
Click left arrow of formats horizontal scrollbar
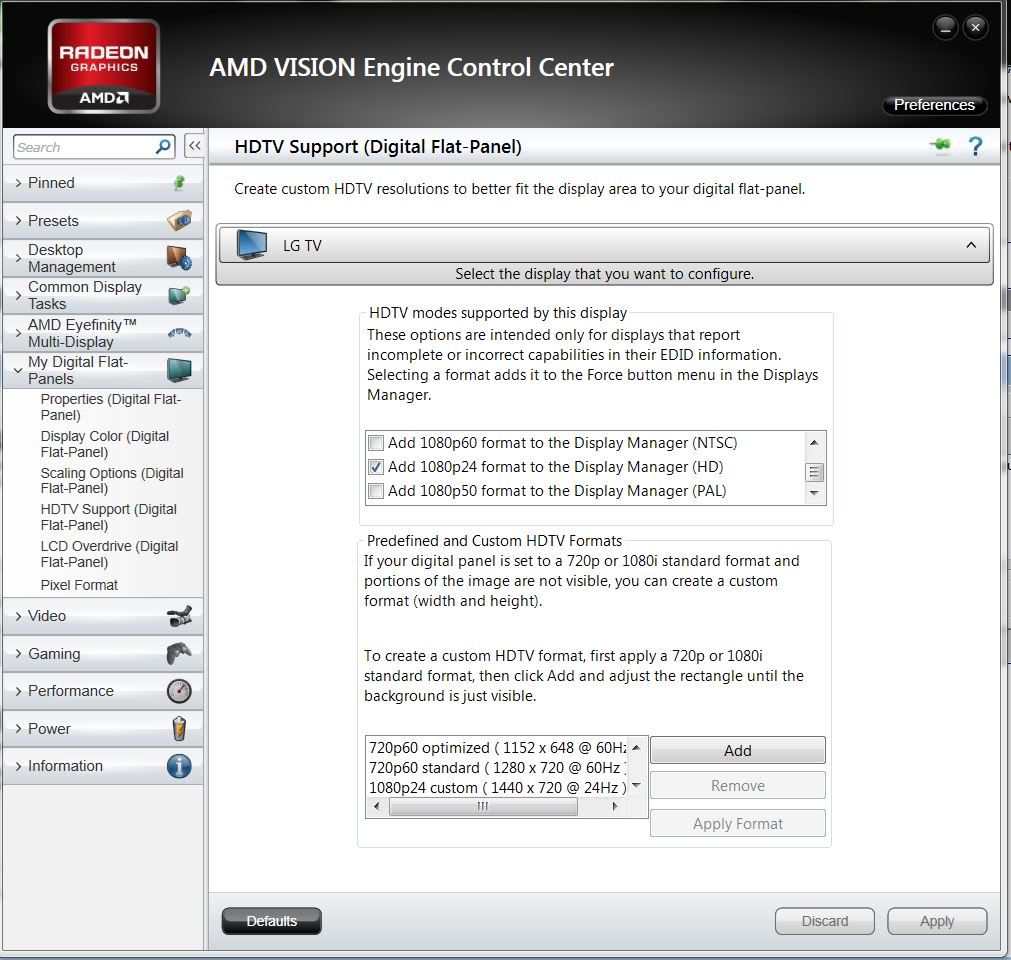point(377,806)
